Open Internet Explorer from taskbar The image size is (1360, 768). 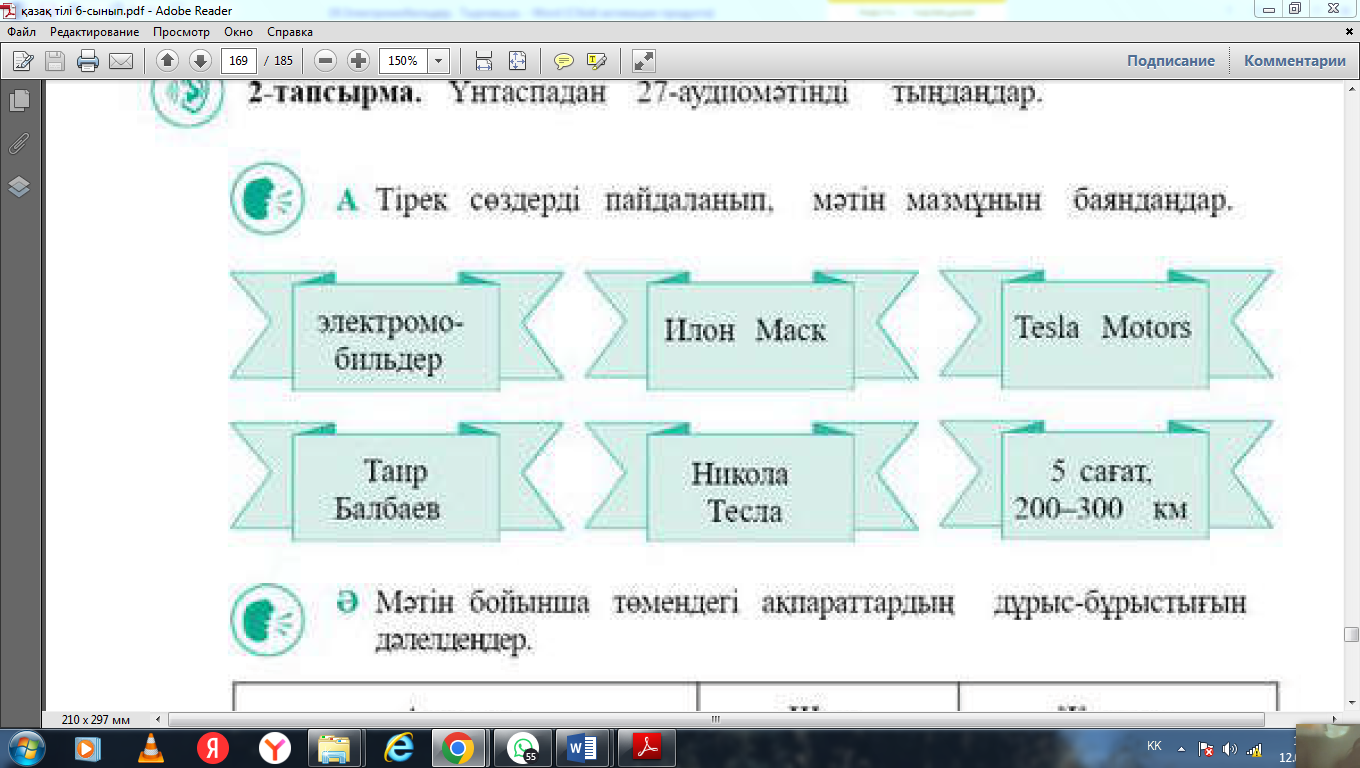coord(398,747)
